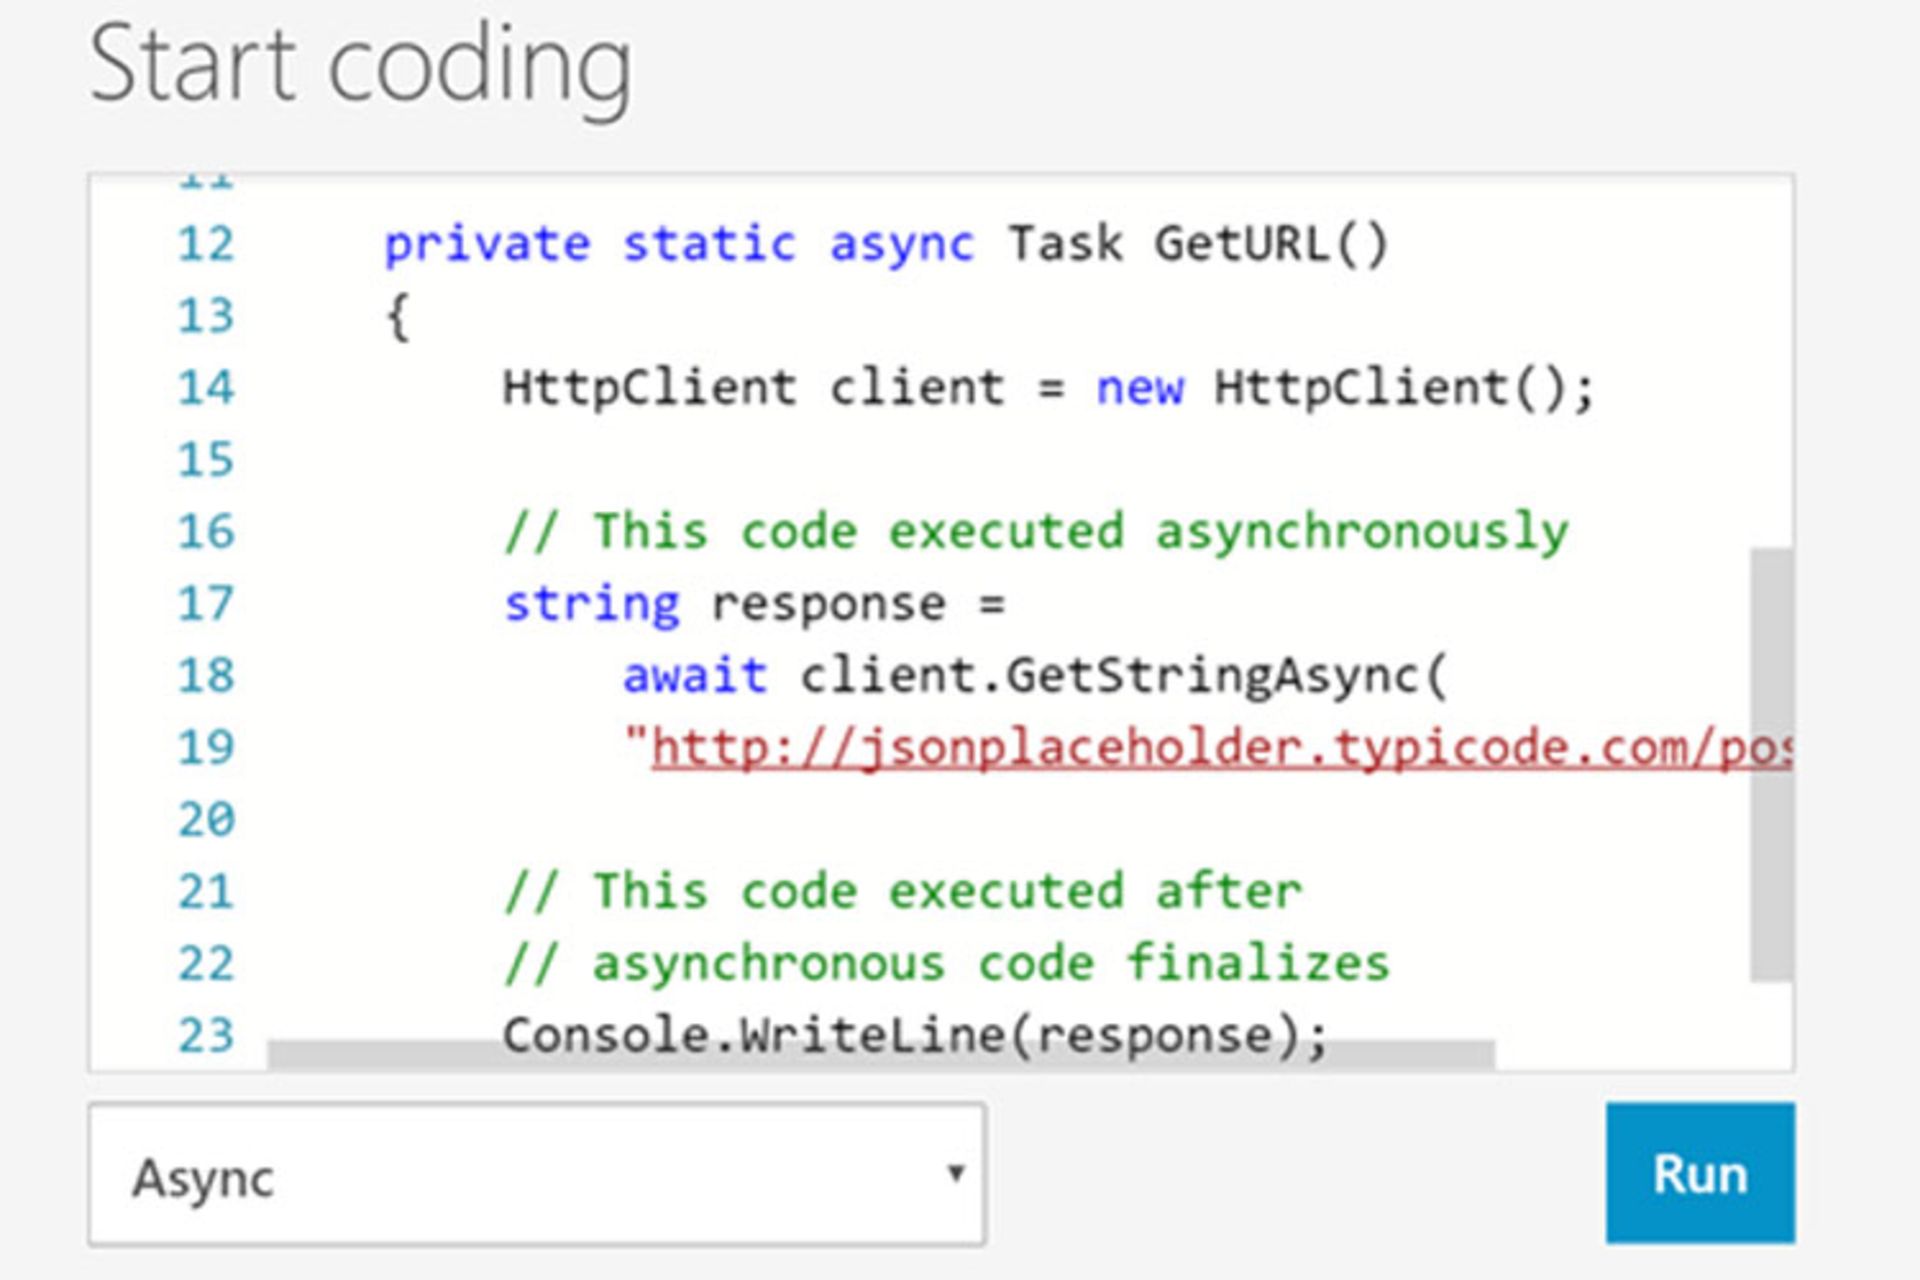This screenshot has width=1920, height=1280.
Task: Click the 'Start coding' heading
Action: pyautogui.click(x=361, y=64)
